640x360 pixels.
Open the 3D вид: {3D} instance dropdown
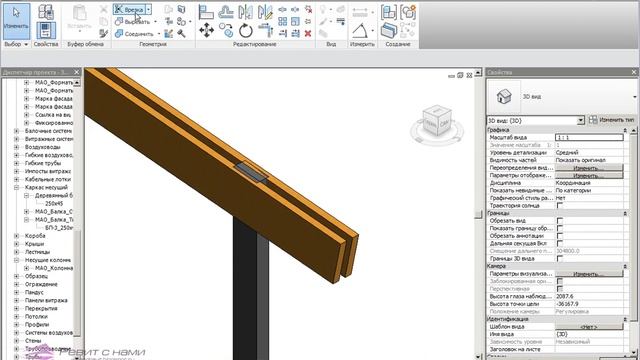(581, 120)
